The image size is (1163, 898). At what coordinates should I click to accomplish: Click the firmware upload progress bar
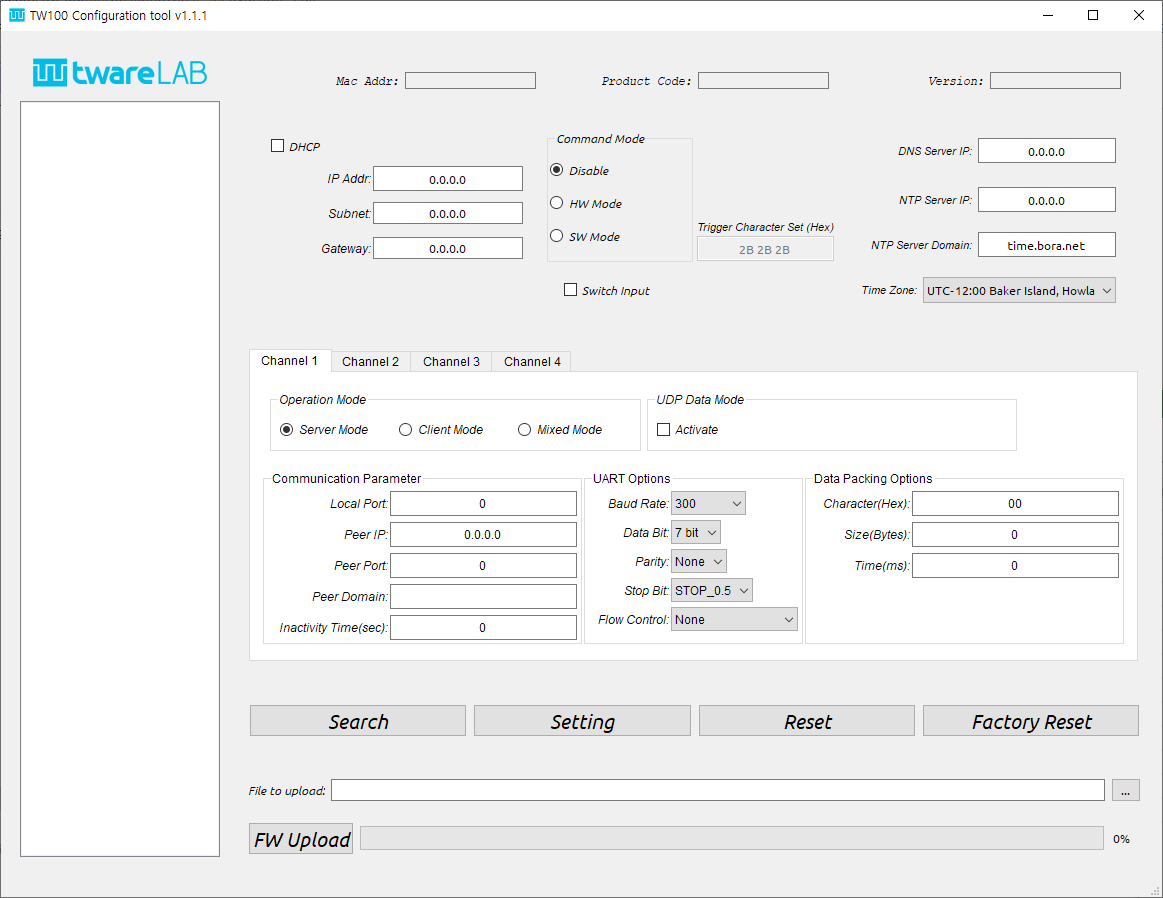point(731,839)
